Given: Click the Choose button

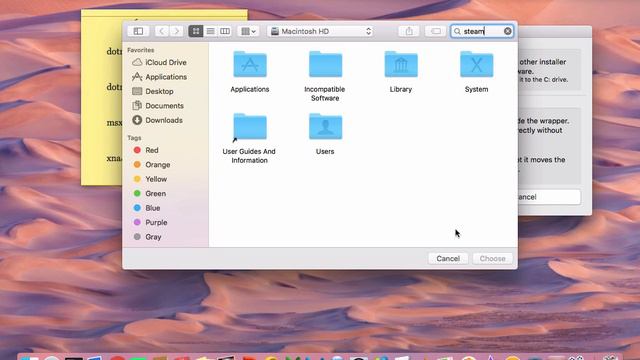Looking at the screenshot, I should pos(492,258).
